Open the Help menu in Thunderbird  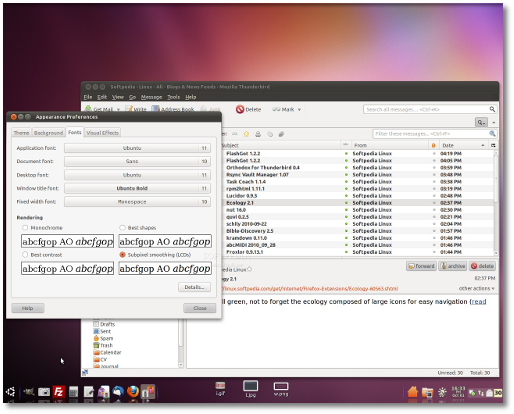coord(191,97)
